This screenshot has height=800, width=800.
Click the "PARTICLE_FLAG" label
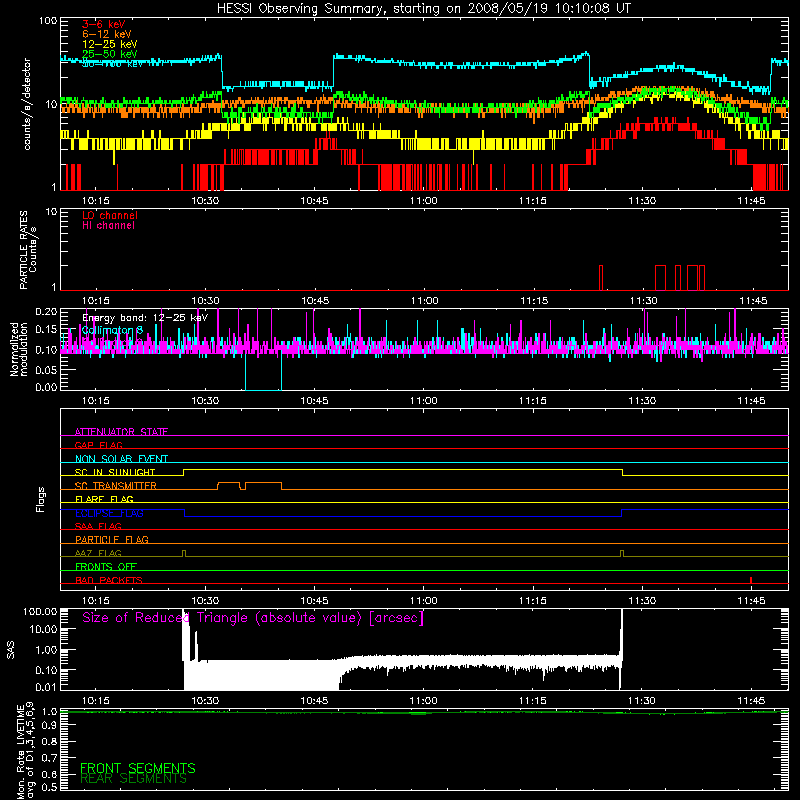pos(112,539)
